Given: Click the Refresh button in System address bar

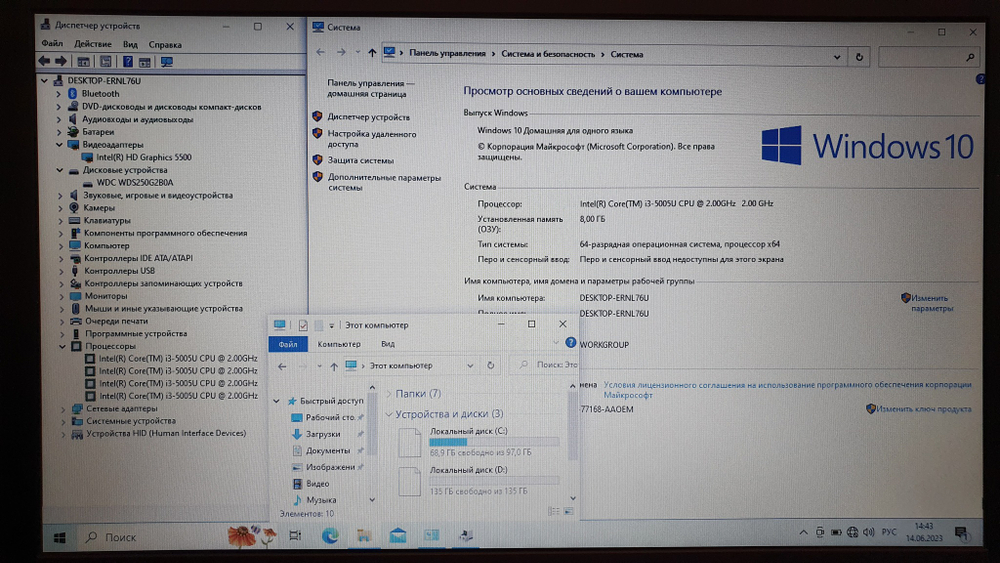Looking at the screenshot, I should (x=859, y=57).
